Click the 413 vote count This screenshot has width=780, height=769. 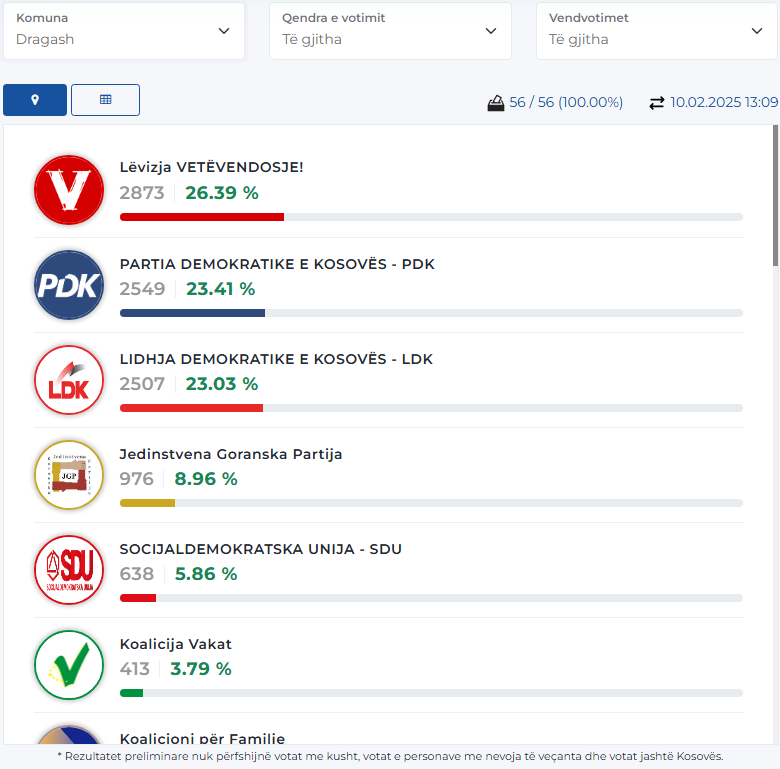pyautogui.click(x=135, y=669)
